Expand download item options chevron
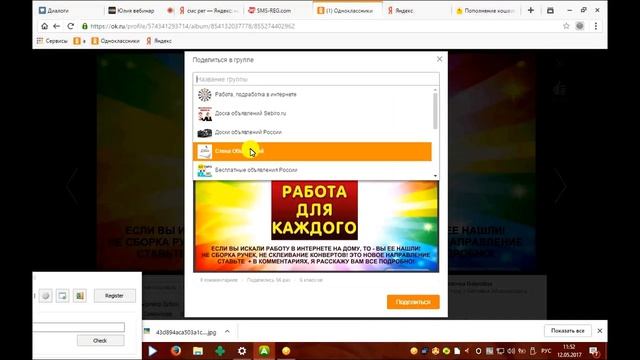This screenshot has height=360, width=640. (x=227, y=332)
